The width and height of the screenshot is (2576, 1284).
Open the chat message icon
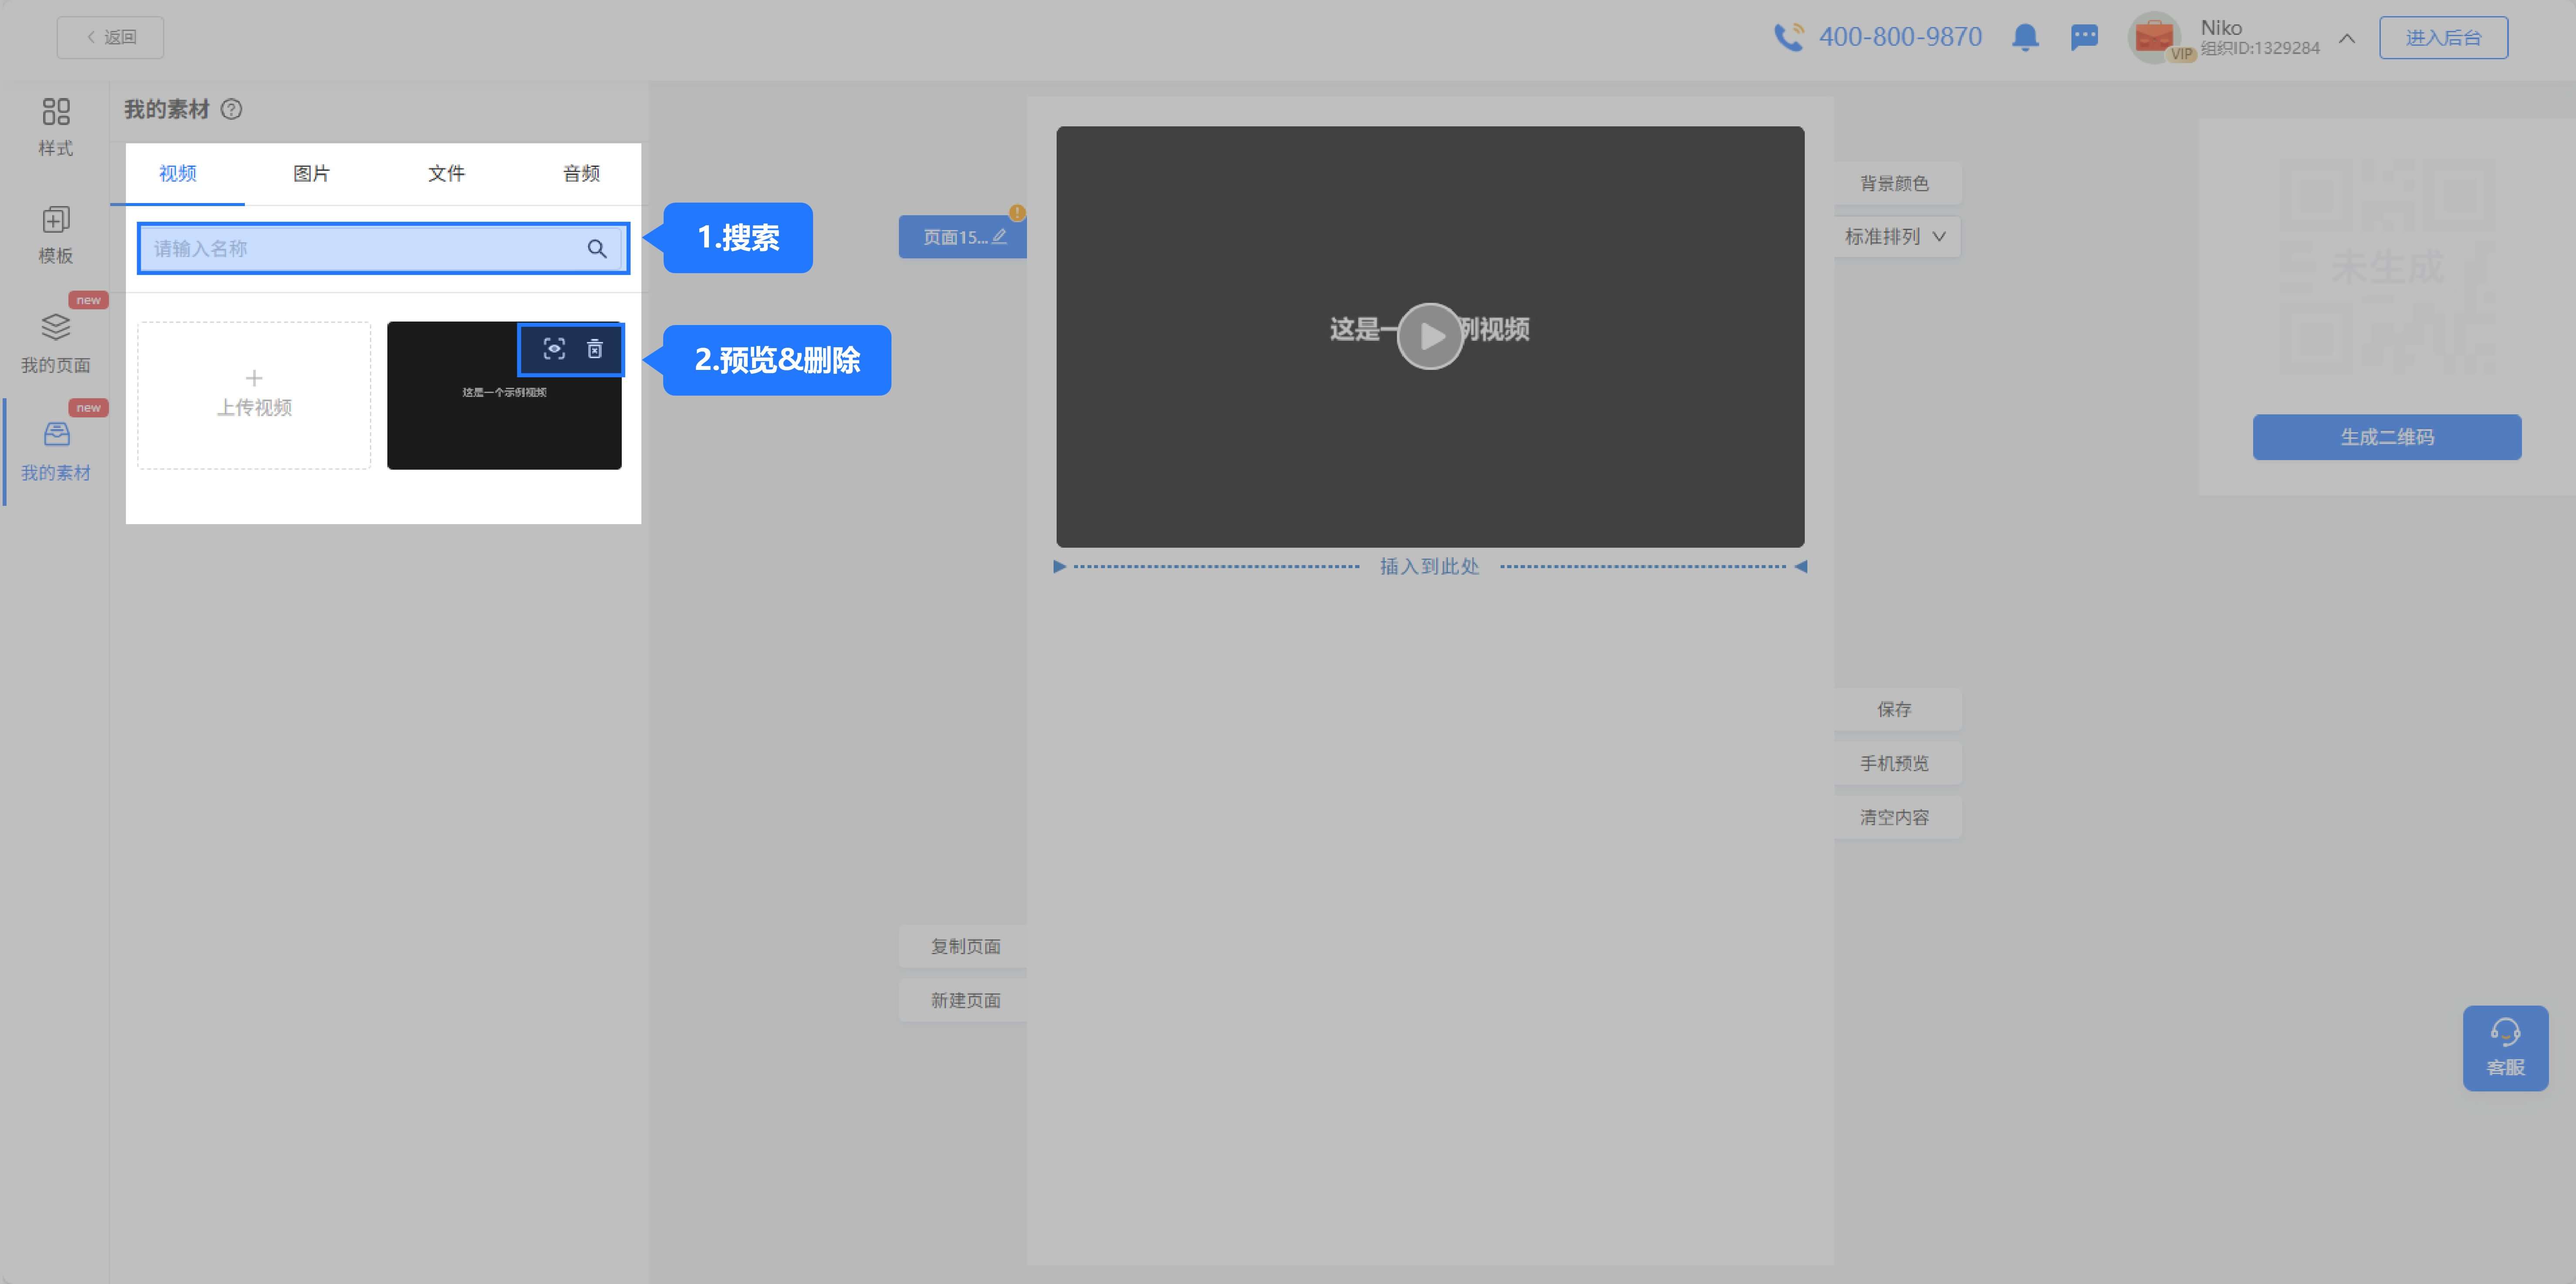2084,38
